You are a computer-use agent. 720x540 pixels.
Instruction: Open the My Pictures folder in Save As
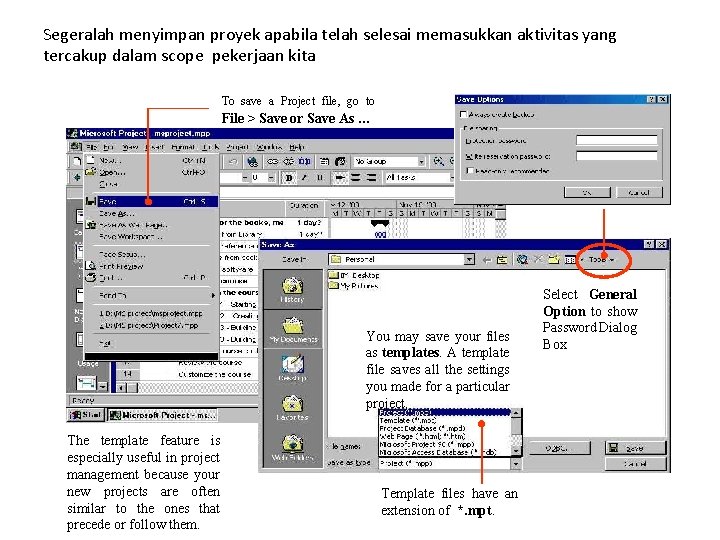click(x=354, y=286)
